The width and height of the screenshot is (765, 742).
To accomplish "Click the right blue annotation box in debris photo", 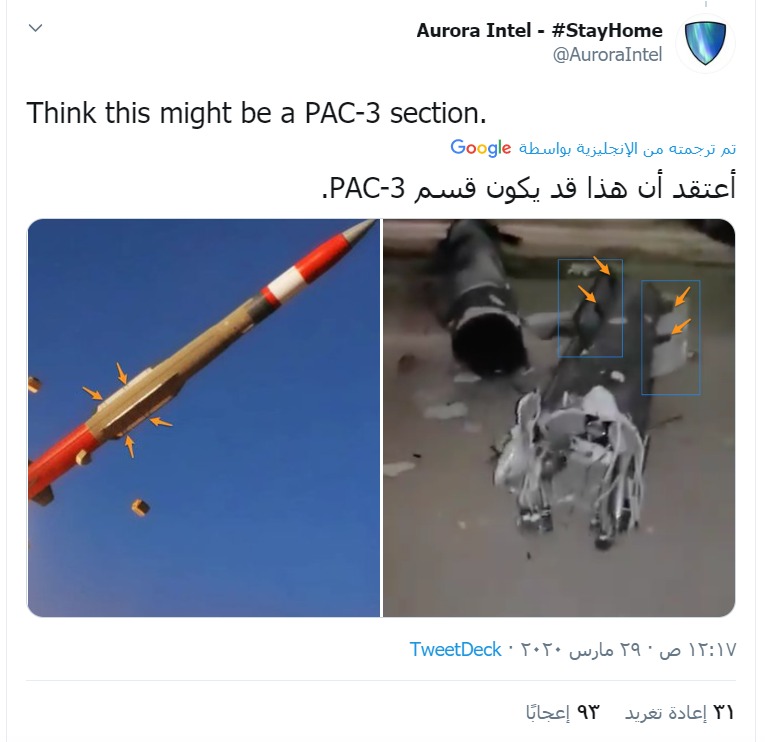I will (x=671, y=338).
